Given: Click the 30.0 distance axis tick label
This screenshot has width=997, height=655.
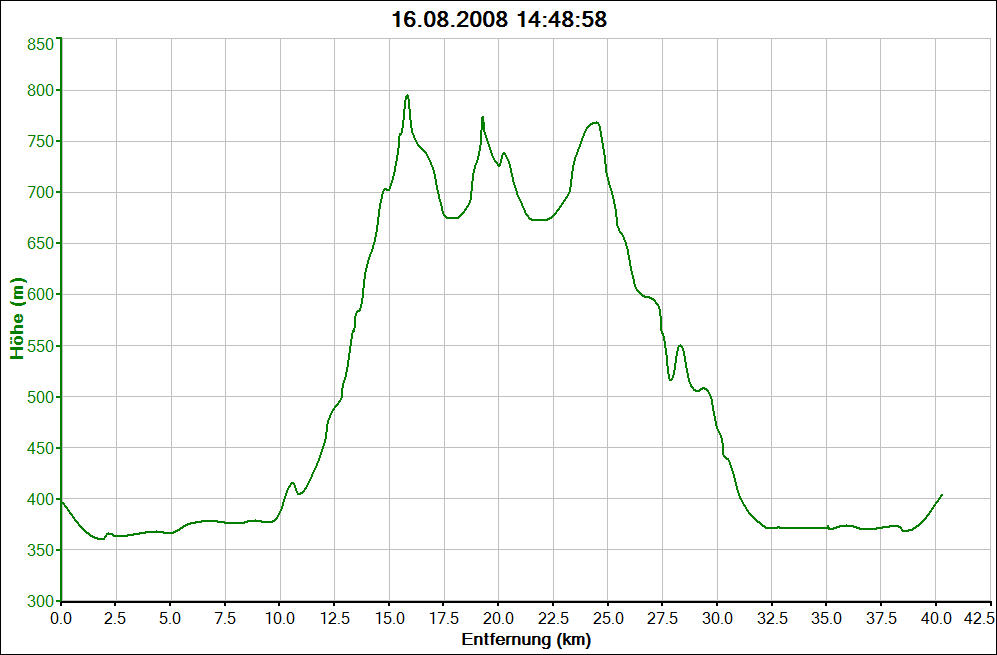Looking at the screenshot, I should point(717,618).
